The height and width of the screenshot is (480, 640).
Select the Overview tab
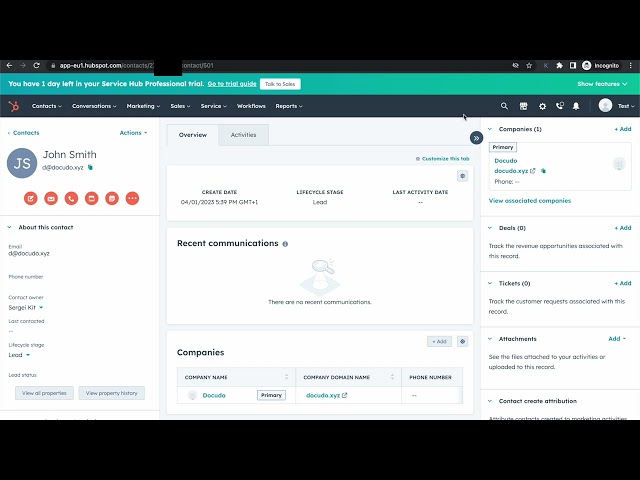point(193,135)
